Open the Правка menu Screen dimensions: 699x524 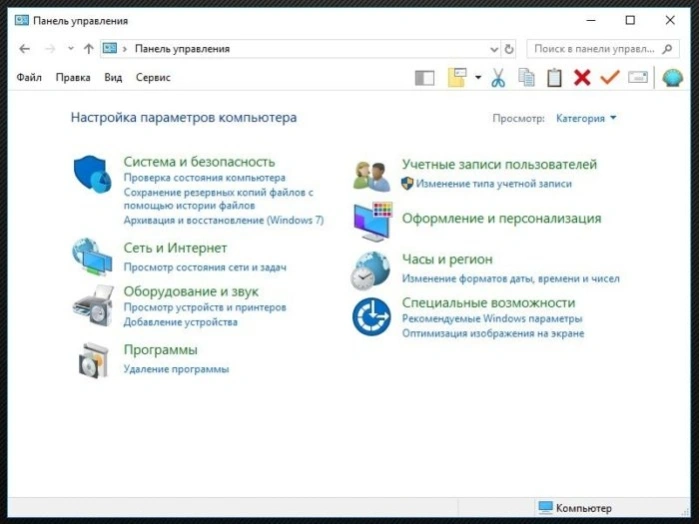coord(73,78)
